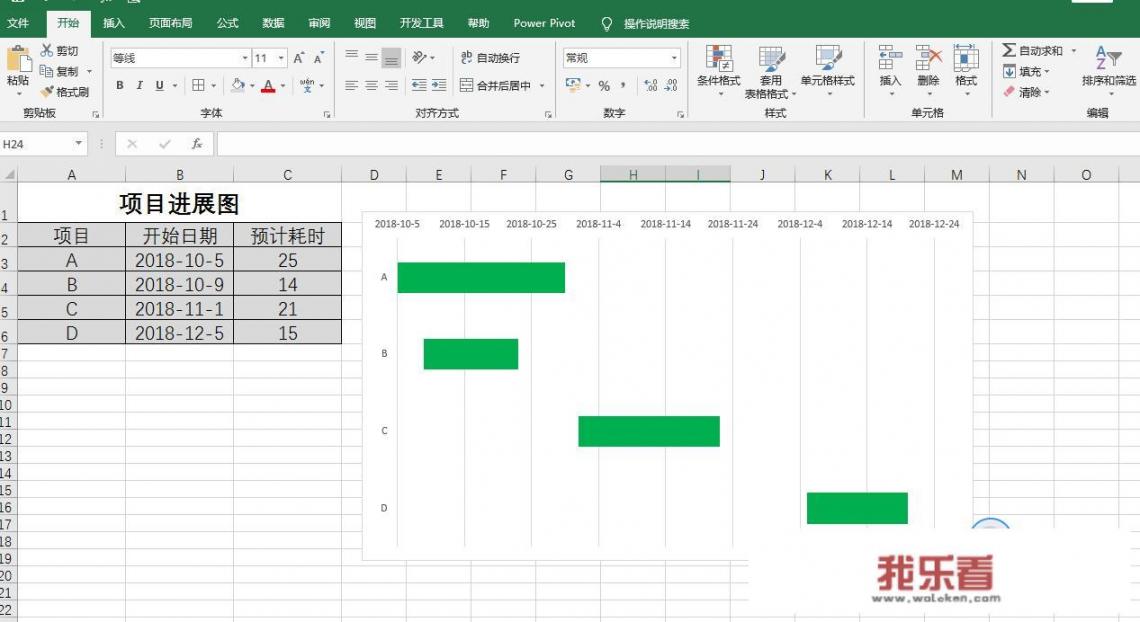Increase font size with larger A
Viewport: 1140px width, 622px height.
coord(299,58)
